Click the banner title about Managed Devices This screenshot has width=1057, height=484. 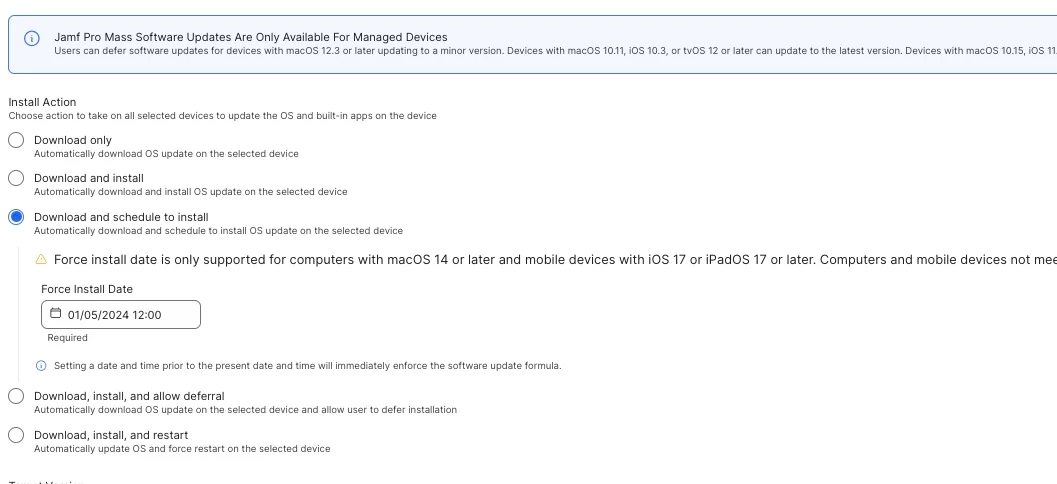tap(251, 37)
